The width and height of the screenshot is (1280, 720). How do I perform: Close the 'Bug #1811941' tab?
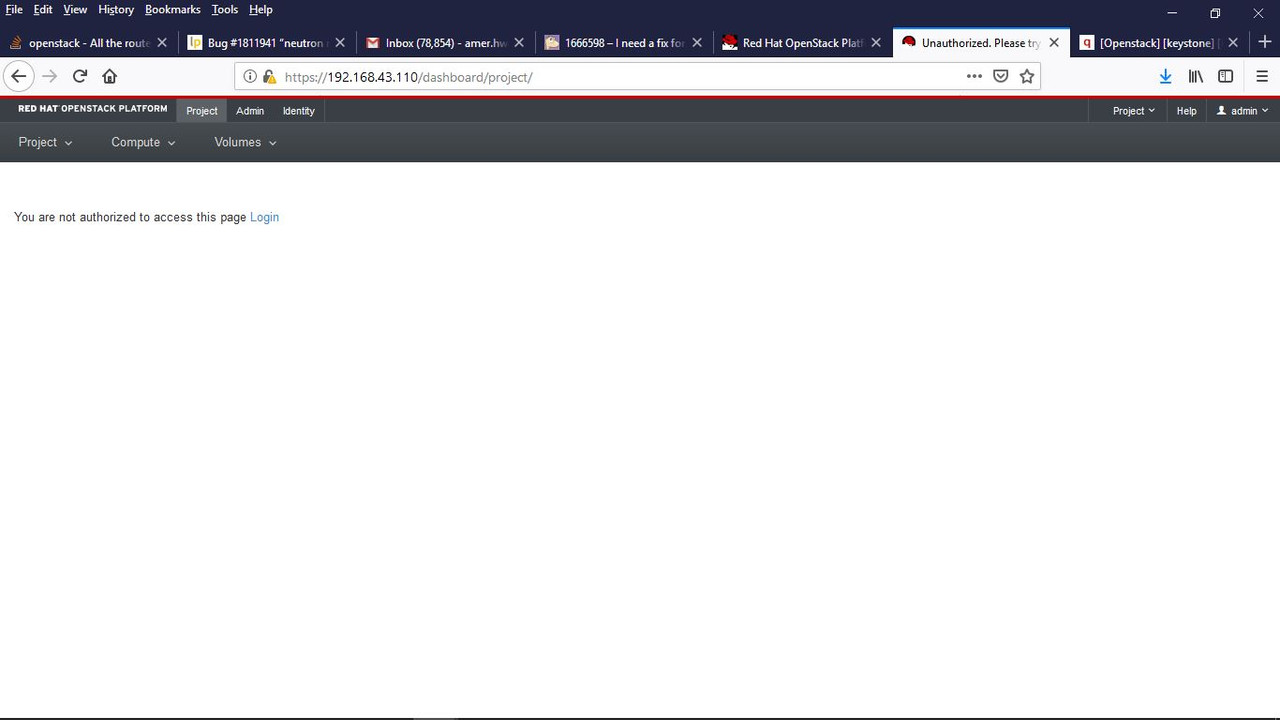(x=340, y=43)
